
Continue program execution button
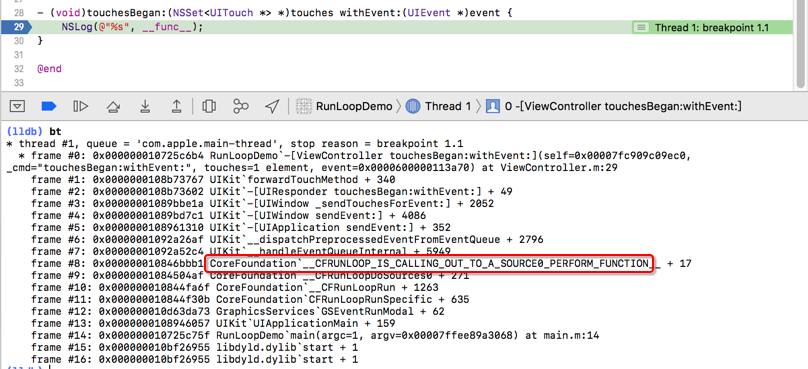pyautogui.click(x=80, y=107)
